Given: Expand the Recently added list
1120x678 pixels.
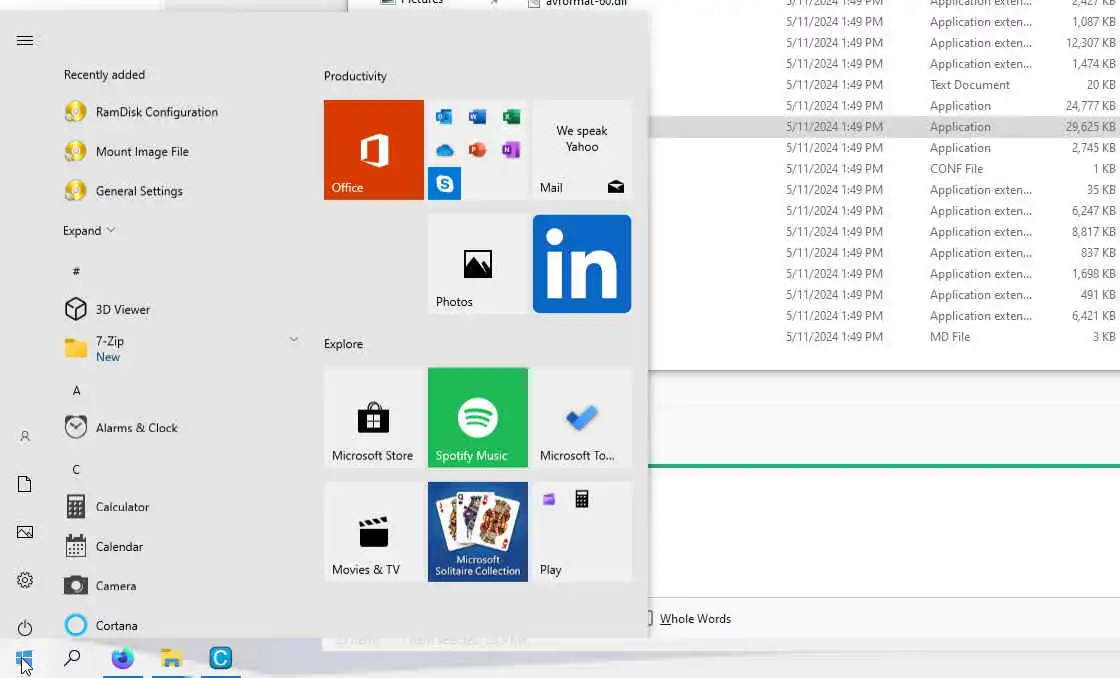Looking at the screenshot, I should [89, 230].
